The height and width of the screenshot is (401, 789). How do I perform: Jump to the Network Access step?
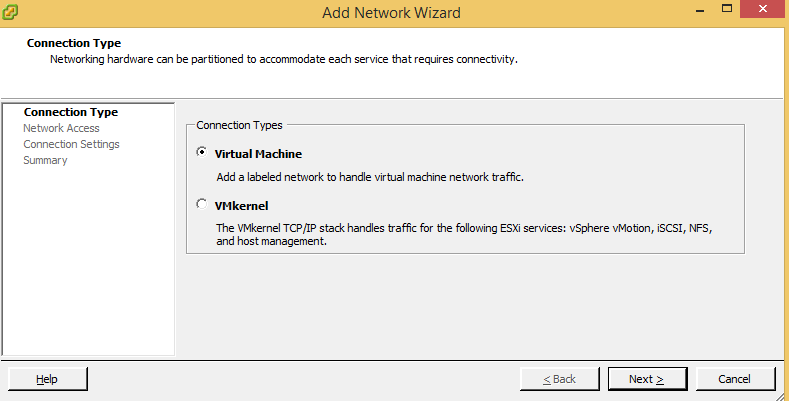(61, 128)
